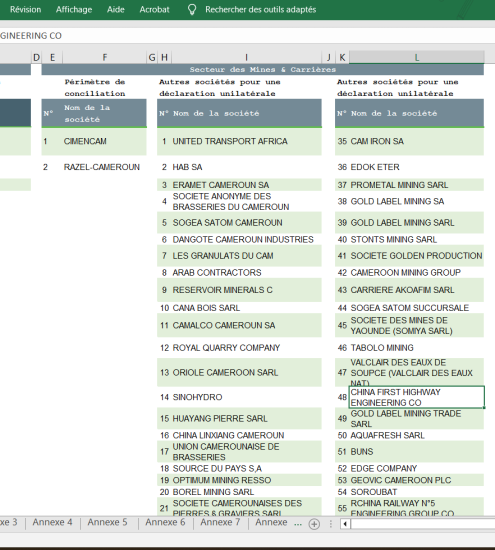Select cell AQUAFRESH SARL
The width and height of the screenshot is (495, 550).
pos(417,435)
